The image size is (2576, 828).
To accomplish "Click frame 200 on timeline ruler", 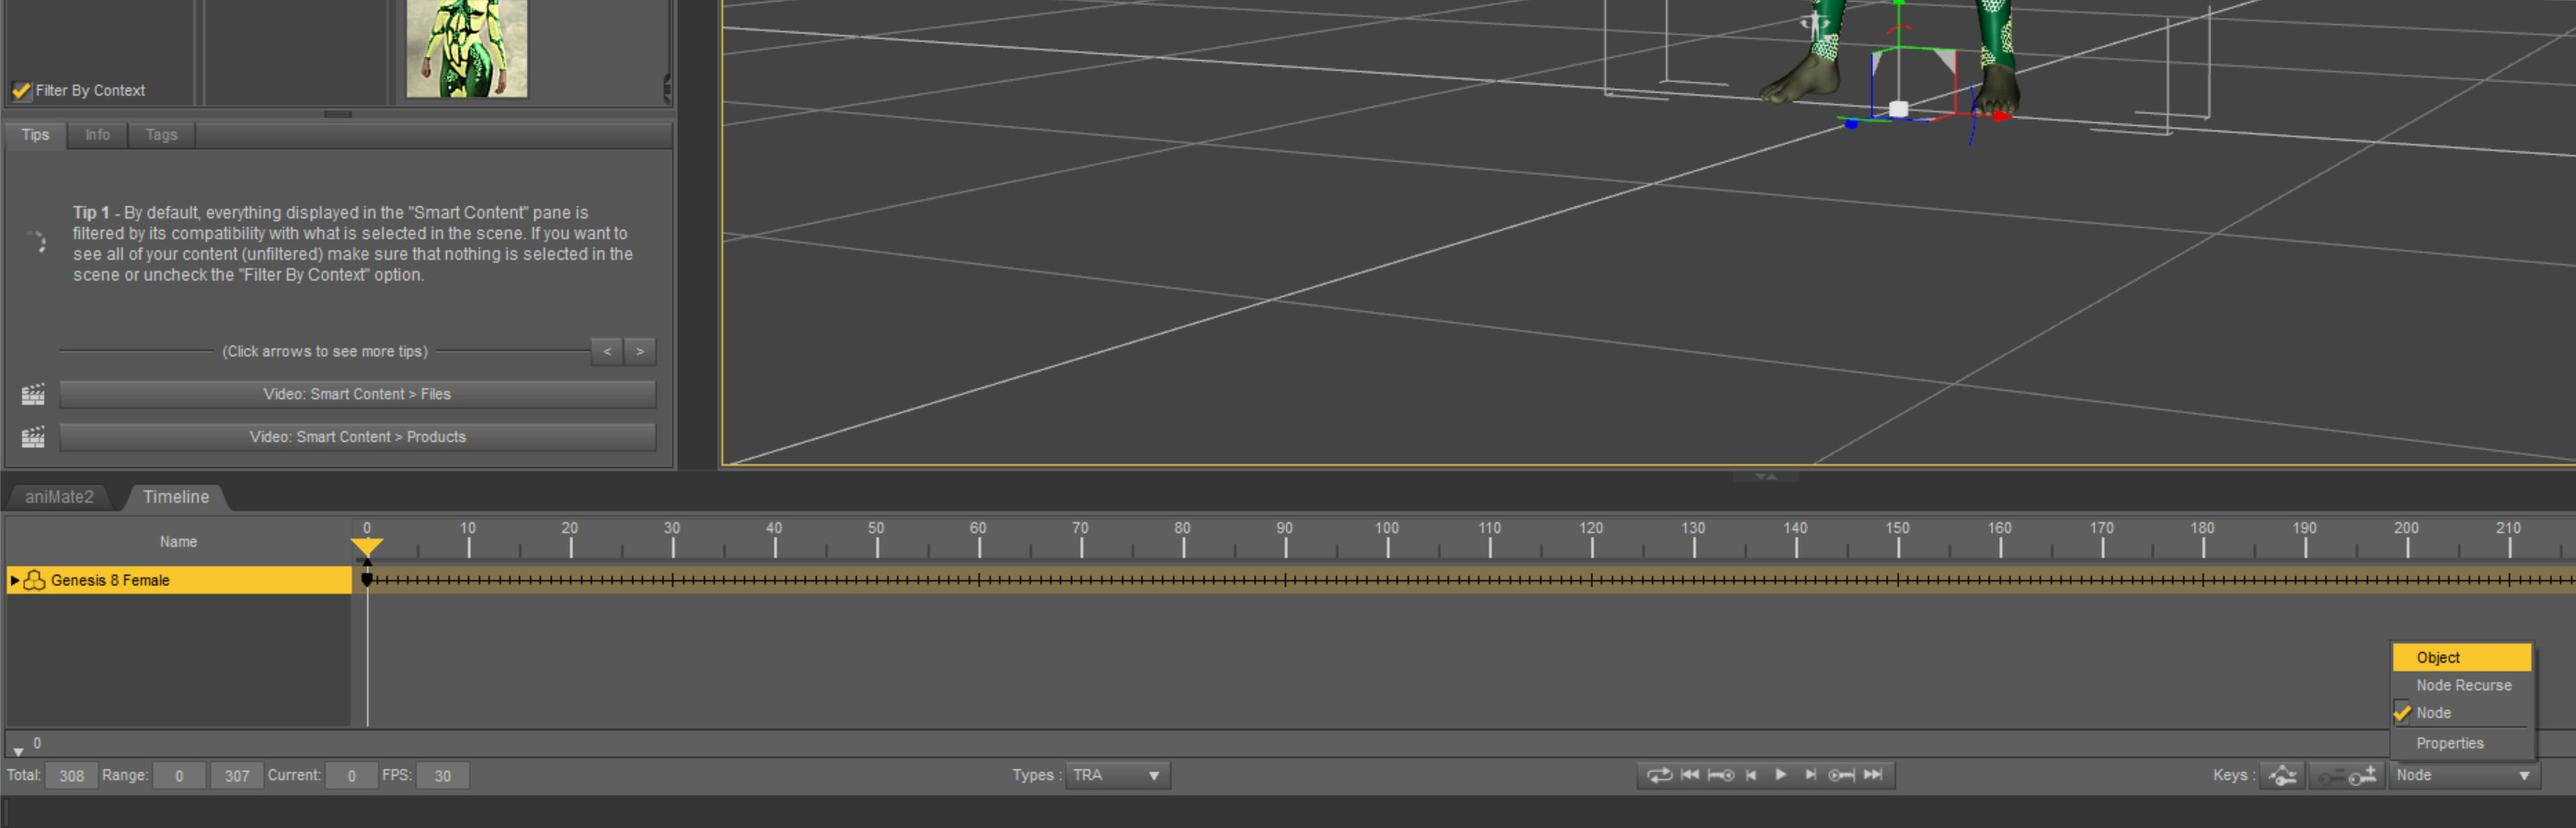I will 2407,540.
